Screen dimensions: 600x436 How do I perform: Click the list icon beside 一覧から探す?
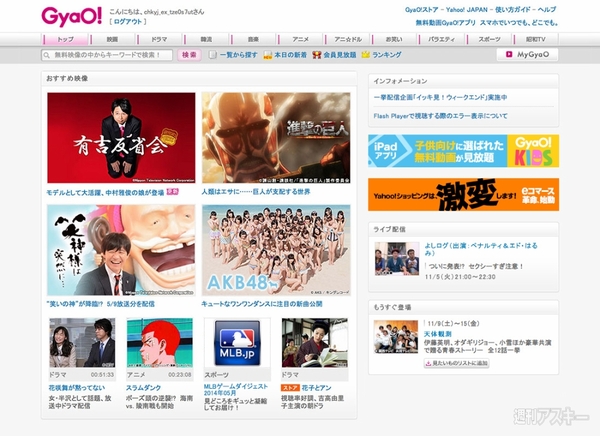(x=212, y=55)
